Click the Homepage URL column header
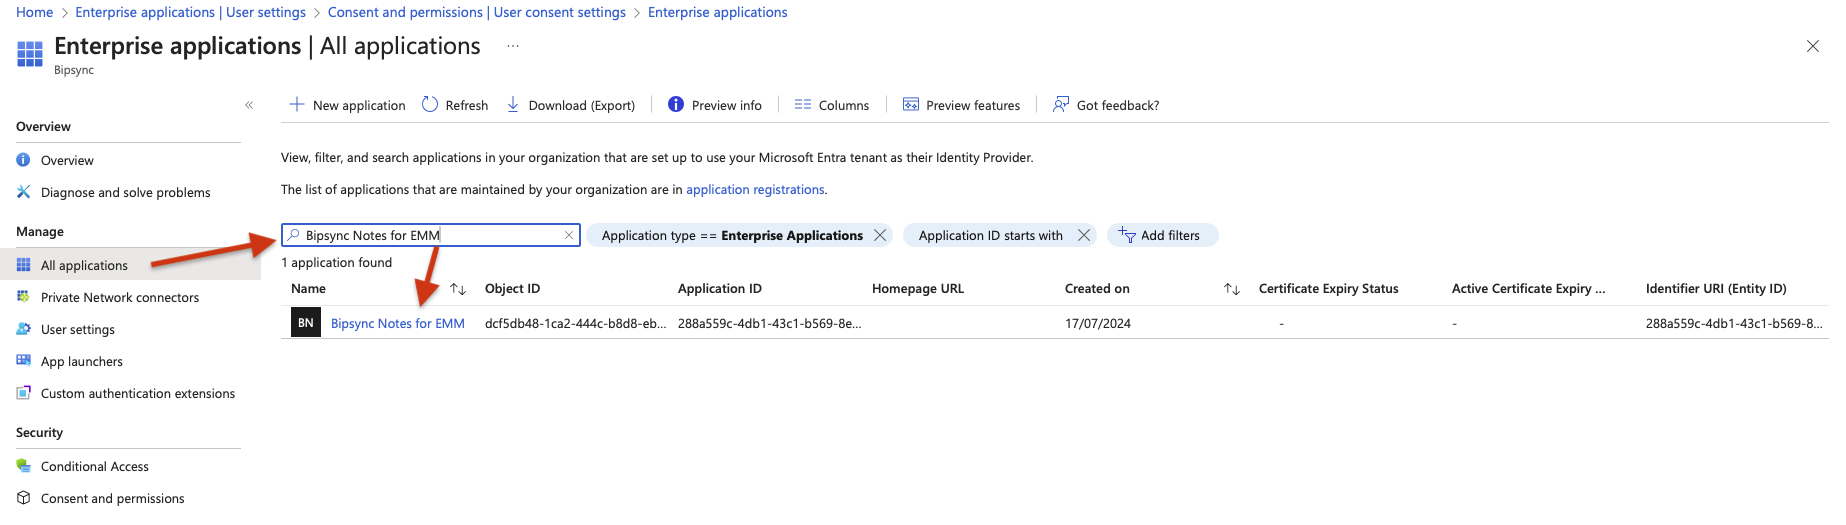 coord(918,288)
